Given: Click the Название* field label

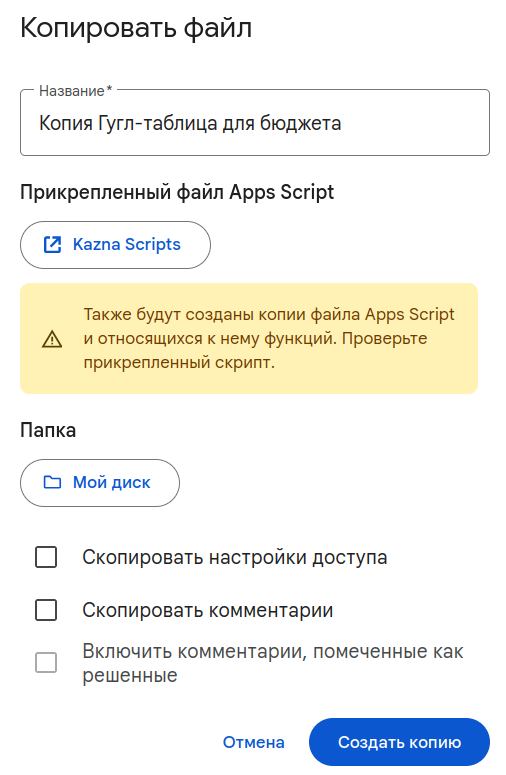Looking at the screenshot, I should coord(76,91).
